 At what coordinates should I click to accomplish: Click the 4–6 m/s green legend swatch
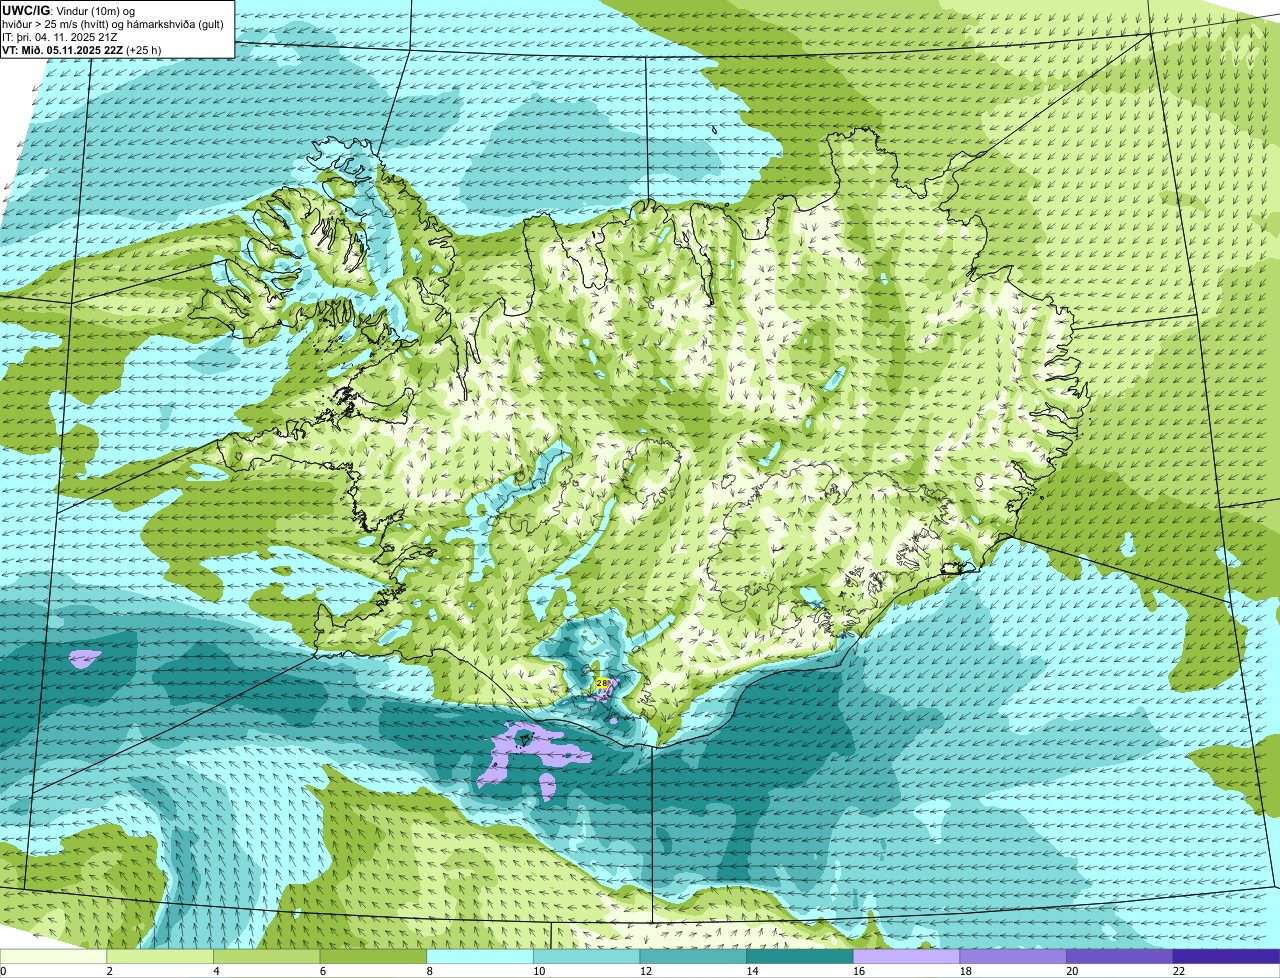click(266, 957)
